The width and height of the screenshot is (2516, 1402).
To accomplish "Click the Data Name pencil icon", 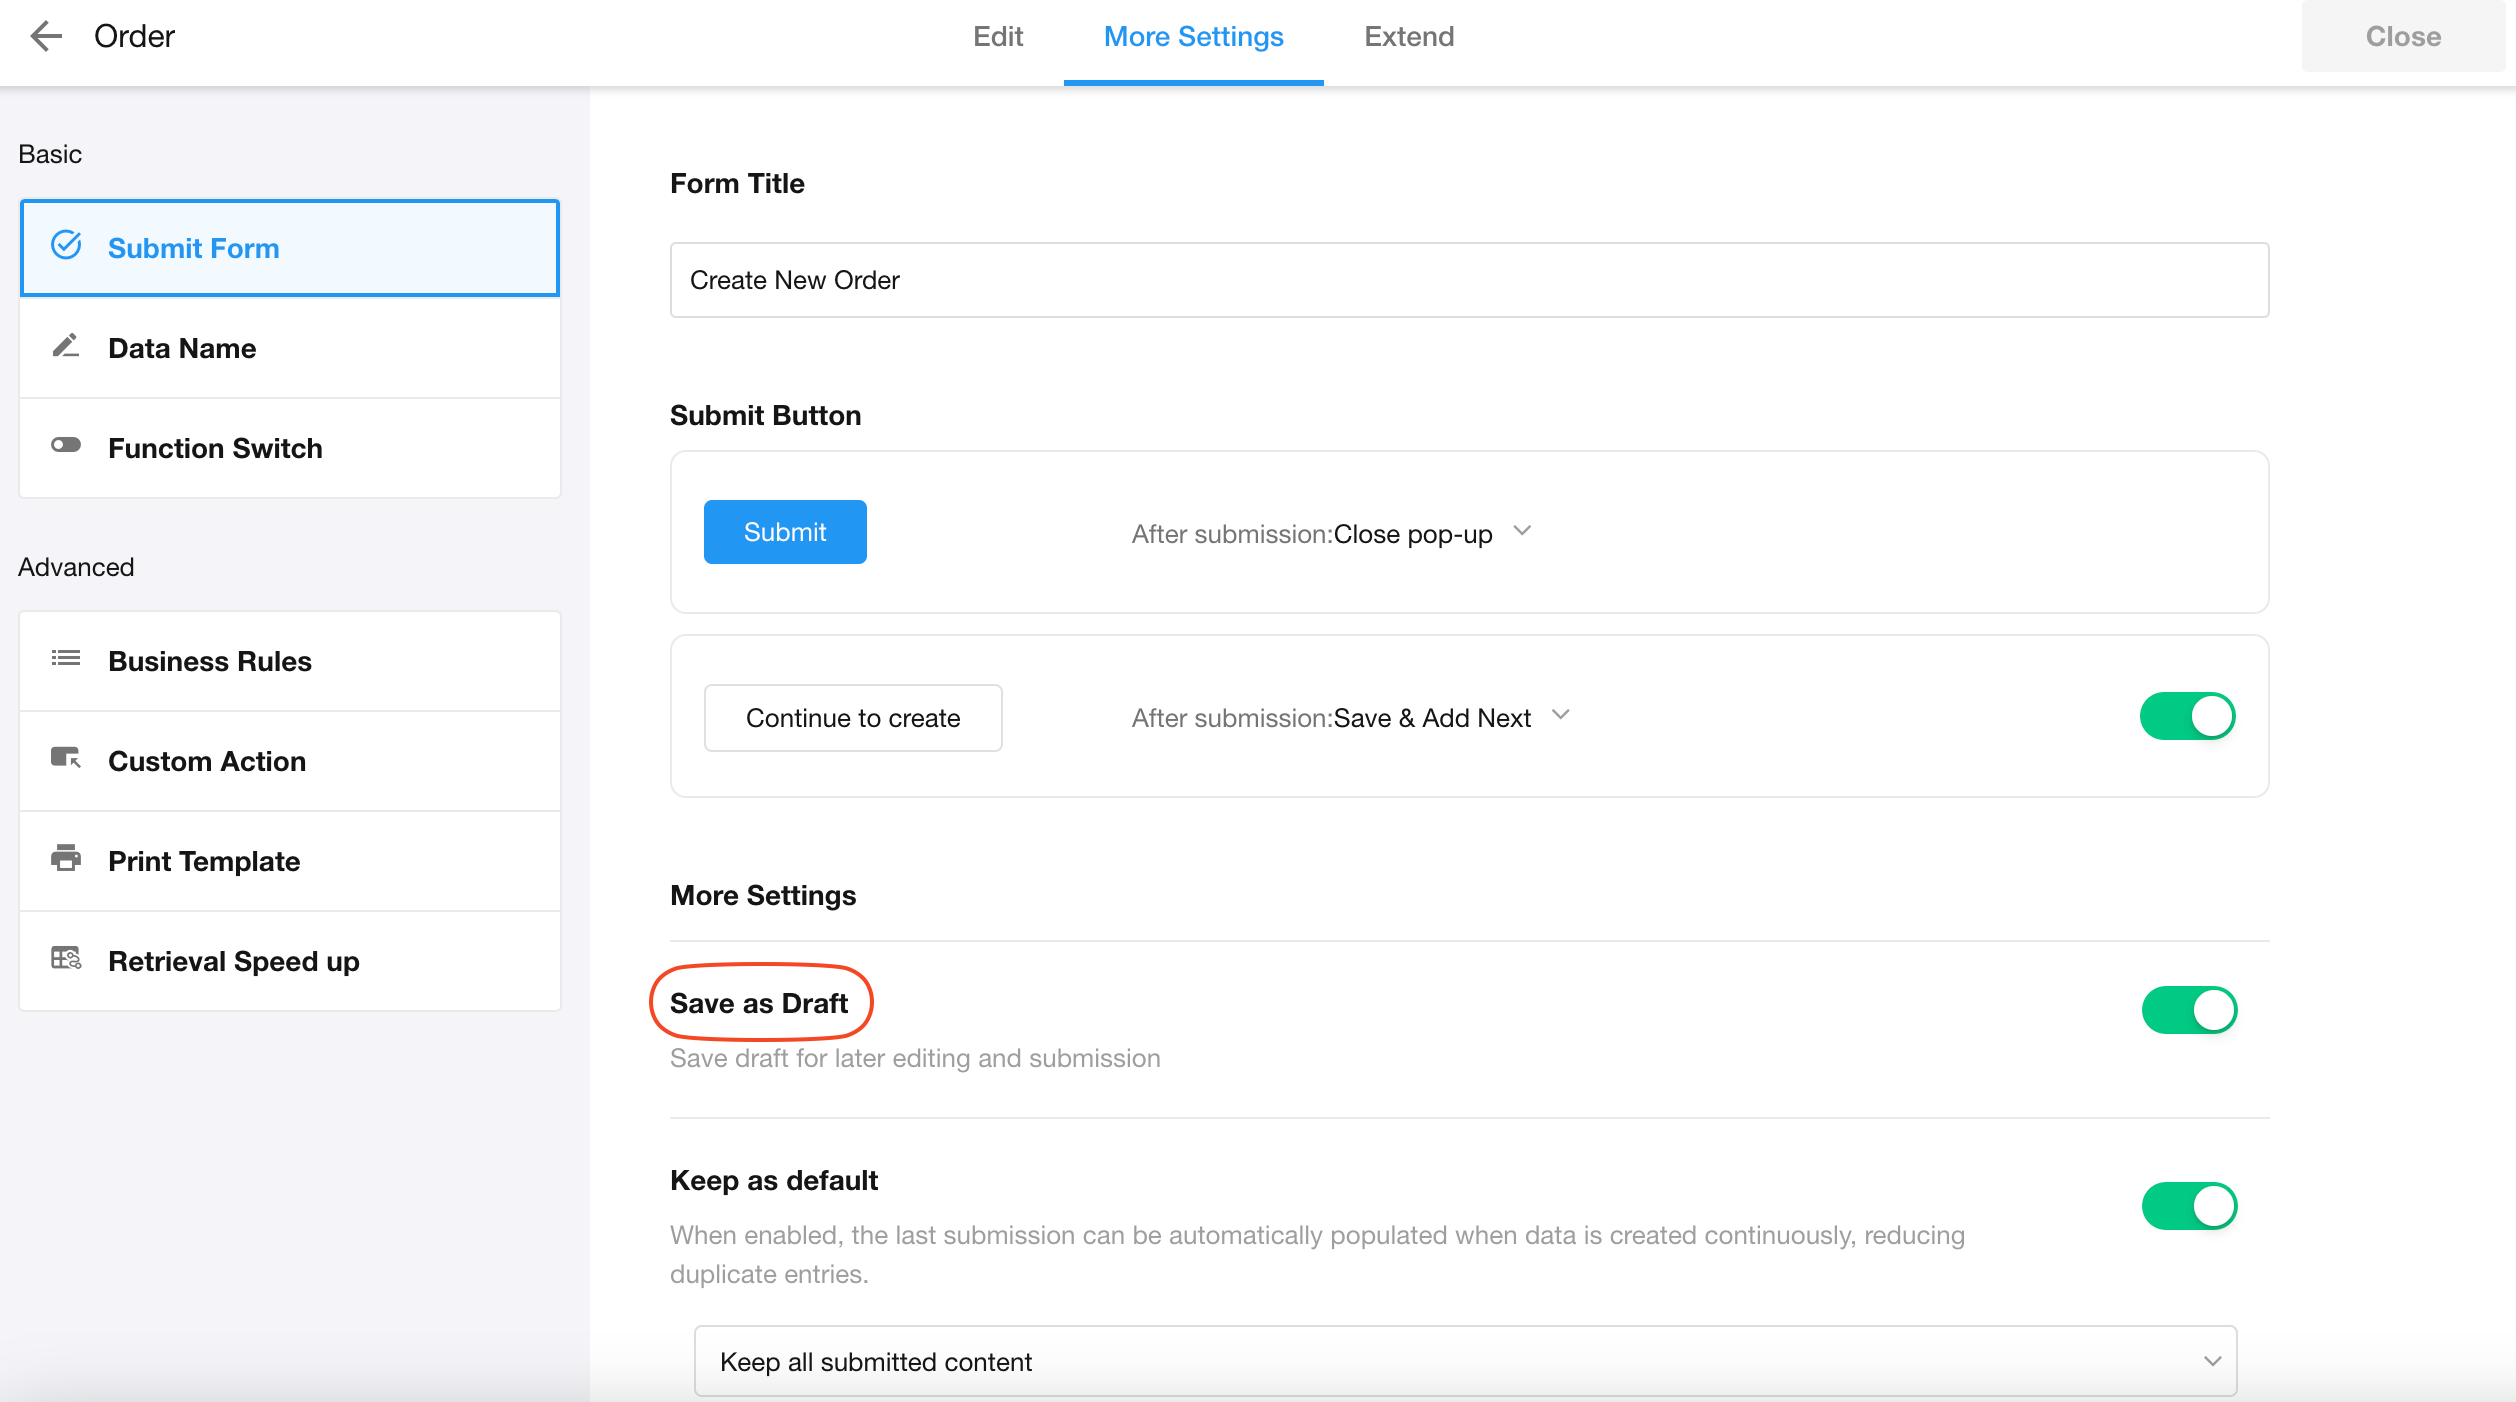I will [x=66, y=346].
